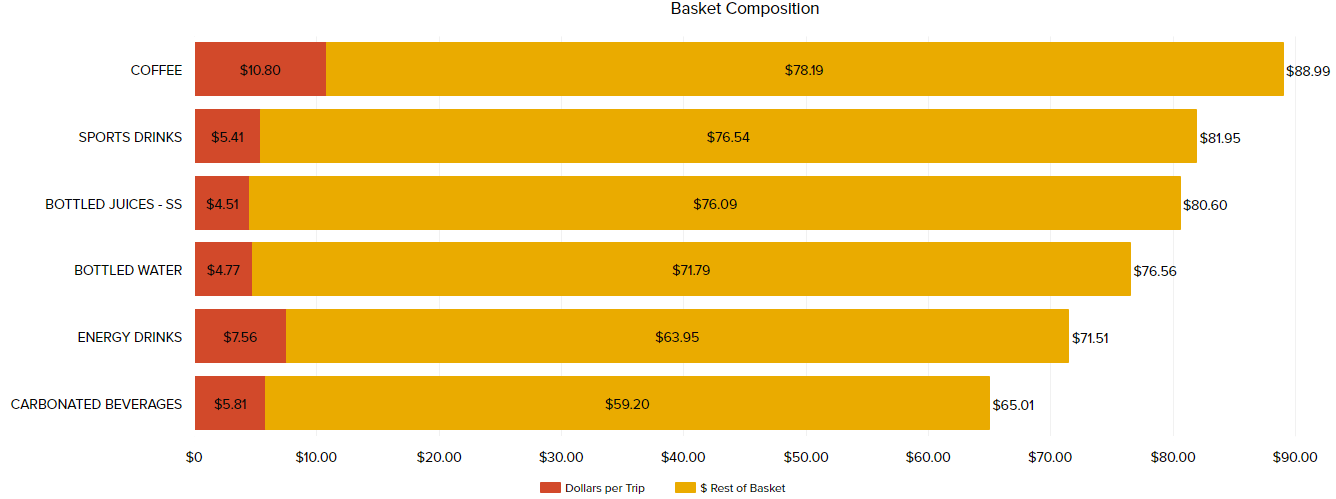Click the Sports Drinks $76.54 yellow segment
The height and width of the screenshot is (499, 1336).
728,137
